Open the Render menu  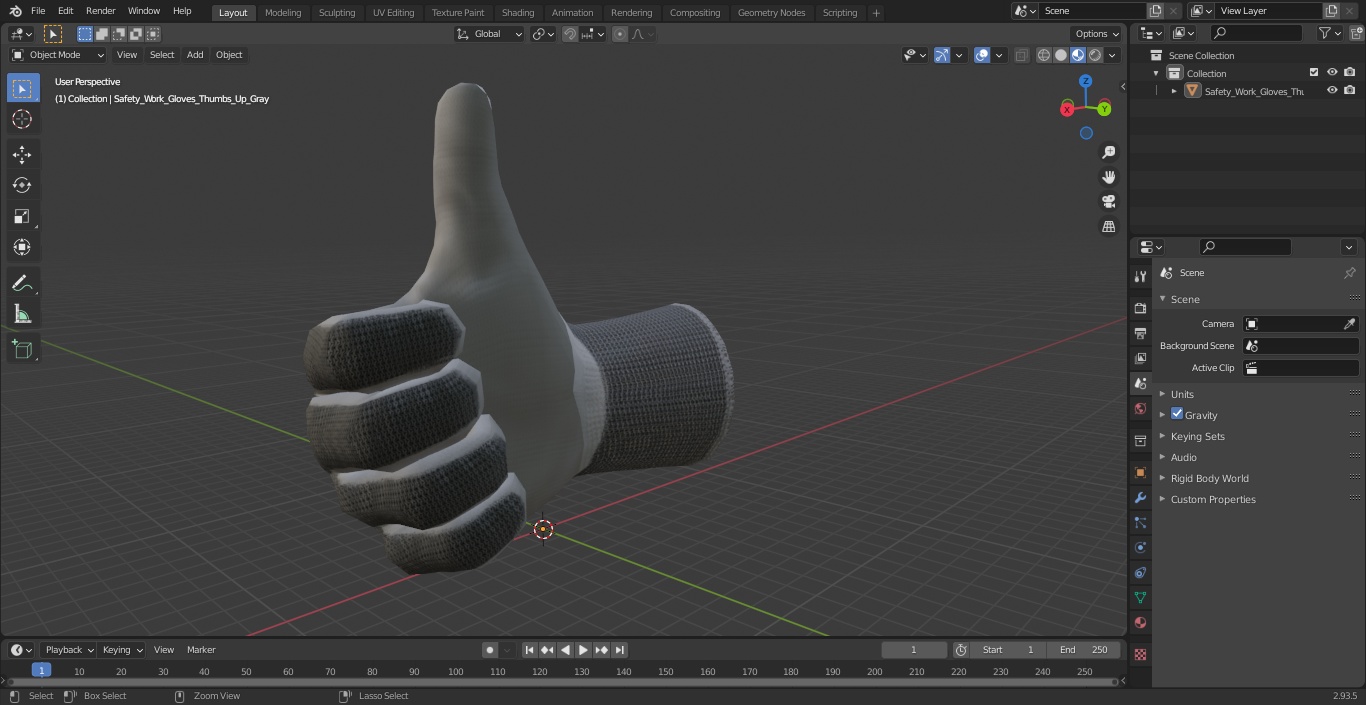click(x=100, y=11)
